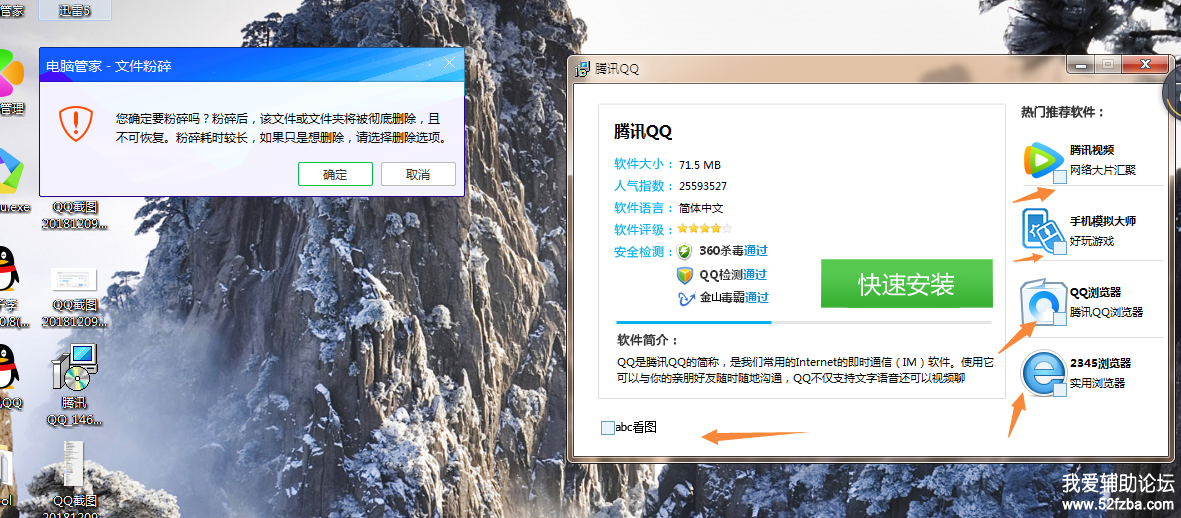This screenshot has width=1181, height=518.
Task: Click the QQ检测 shield icon
Action: point(684,275)
